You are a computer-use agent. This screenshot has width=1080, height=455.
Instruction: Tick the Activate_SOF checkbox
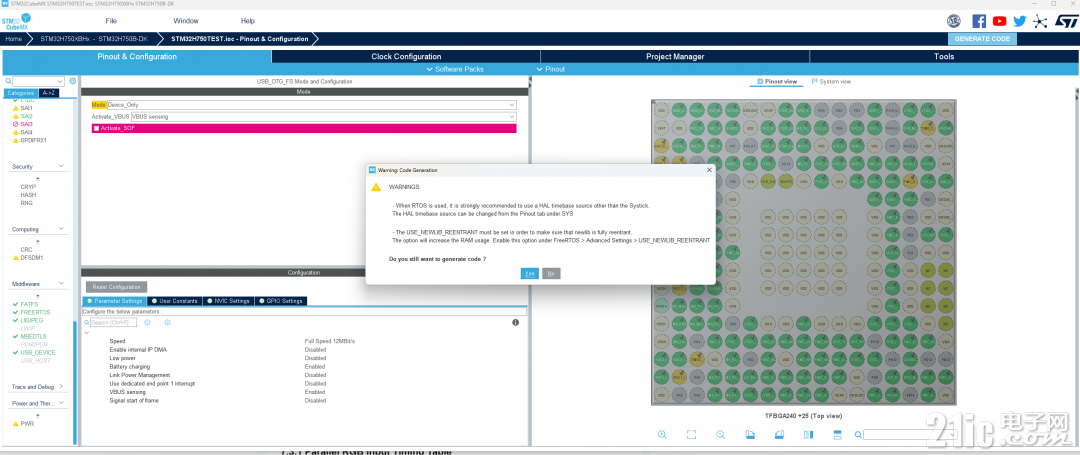(96, 128)
